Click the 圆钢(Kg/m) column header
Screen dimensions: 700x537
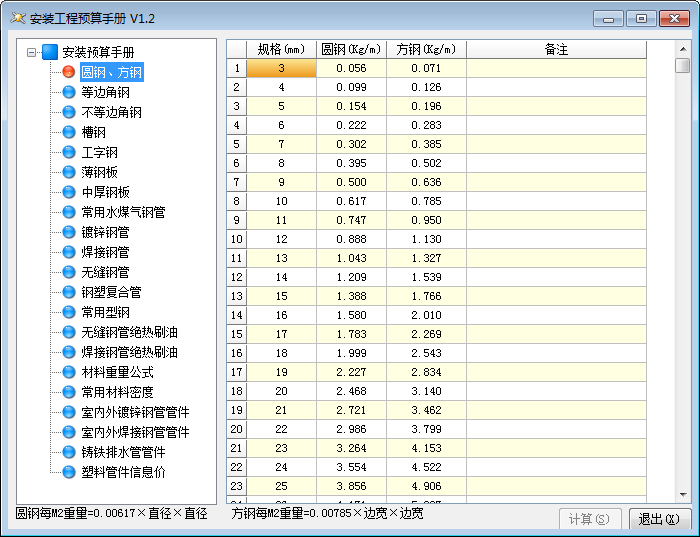tap(351, 49)
